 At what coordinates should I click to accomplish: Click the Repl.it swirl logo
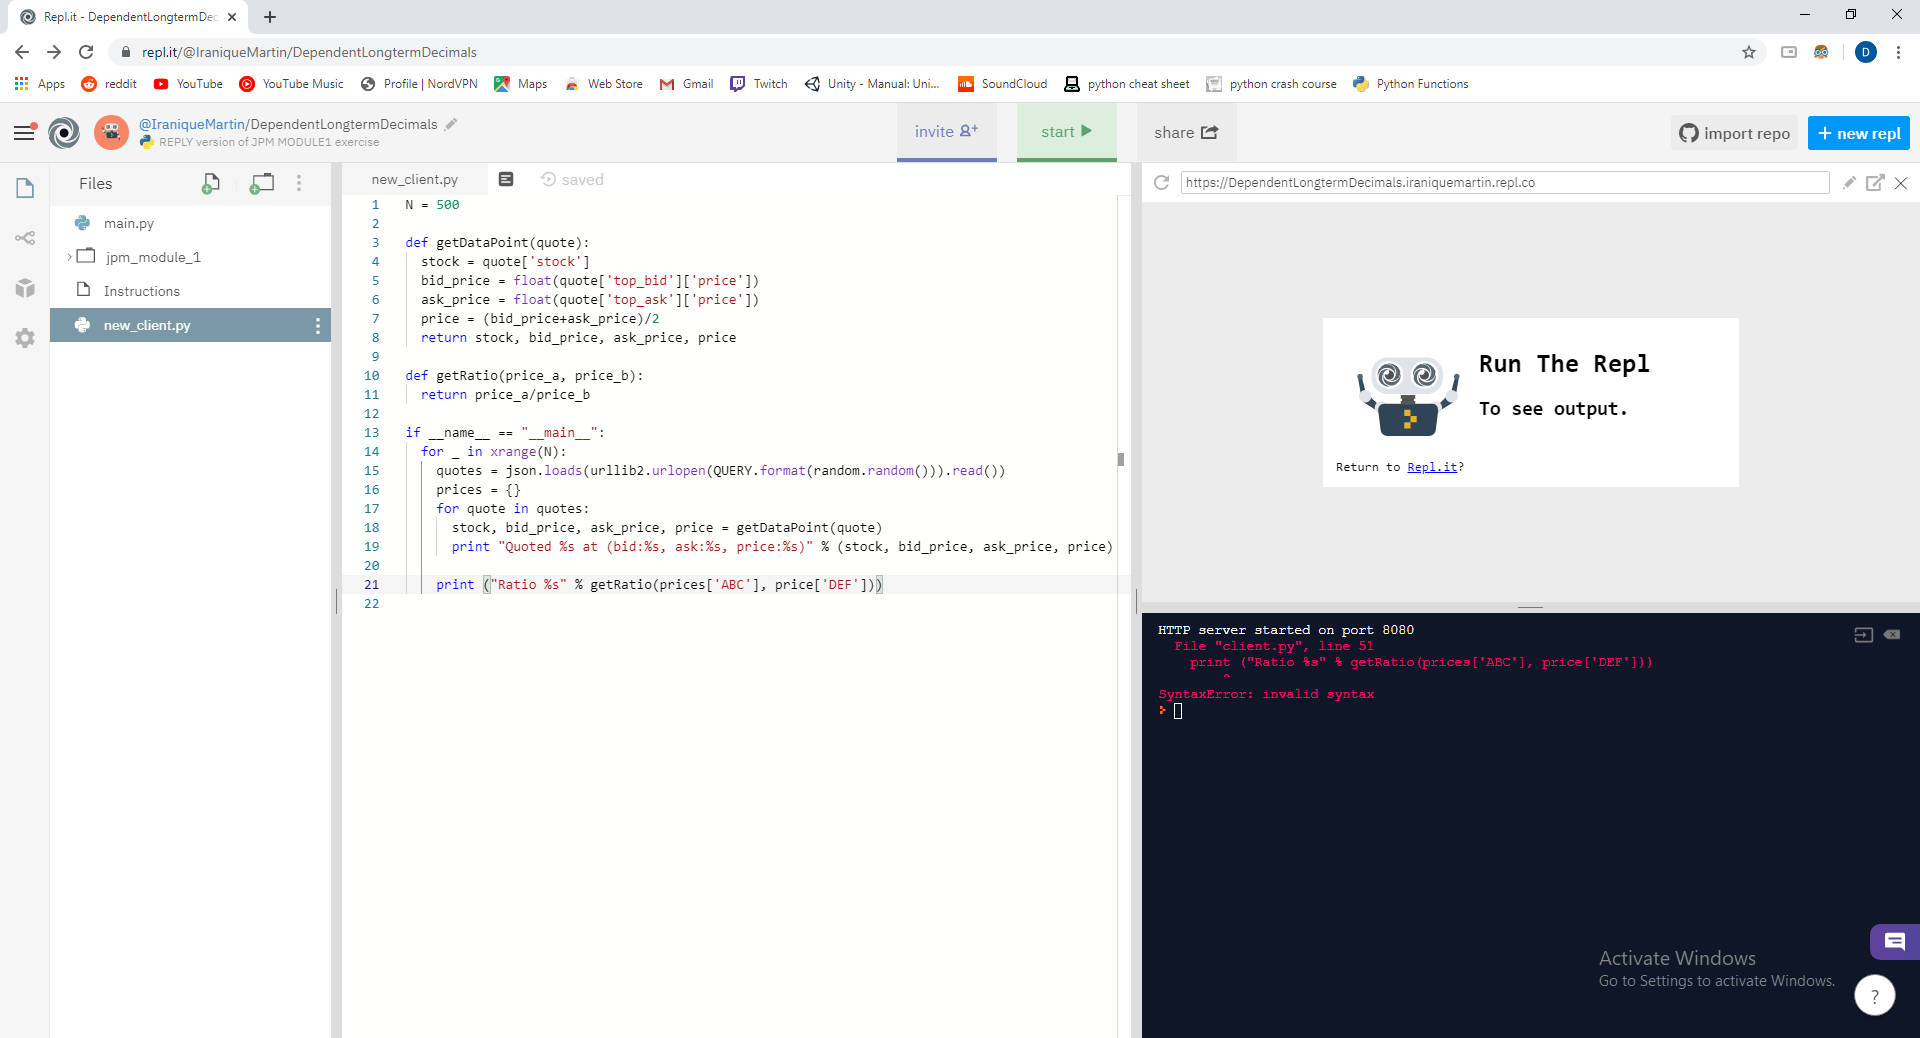coord(64,132)
